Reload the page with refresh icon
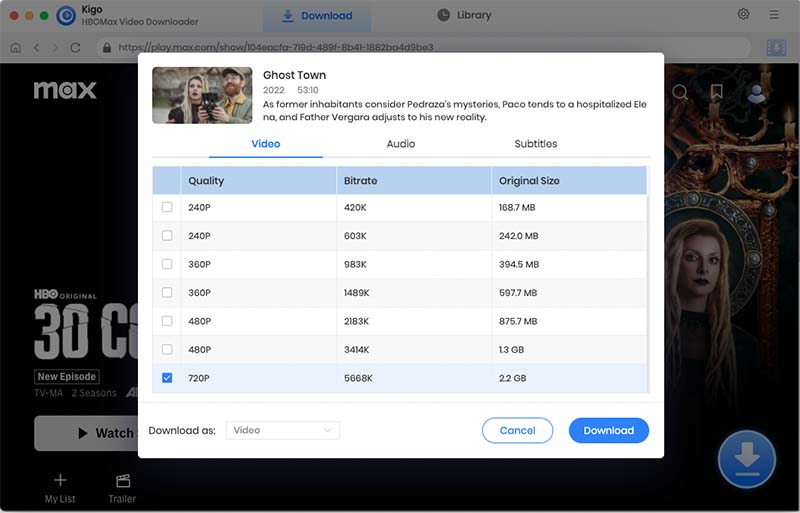The image size is (800, 513). click(x=76, y=47)
